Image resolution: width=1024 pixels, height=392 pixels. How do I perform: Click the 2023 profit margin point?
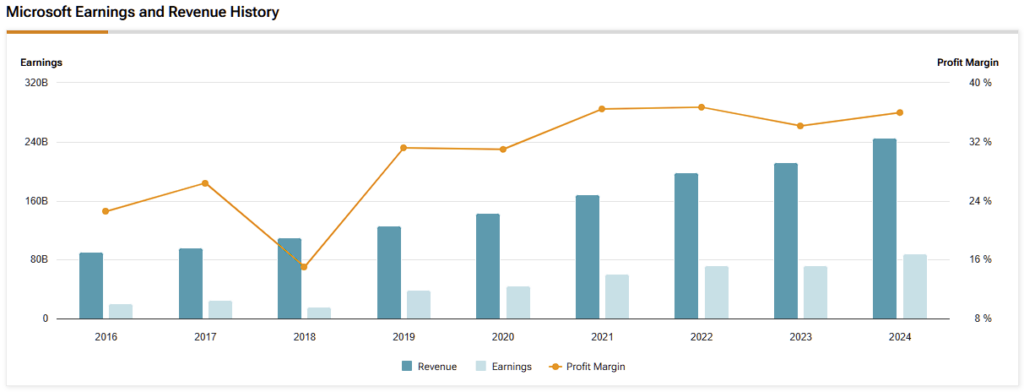click(x=801, y=126)
